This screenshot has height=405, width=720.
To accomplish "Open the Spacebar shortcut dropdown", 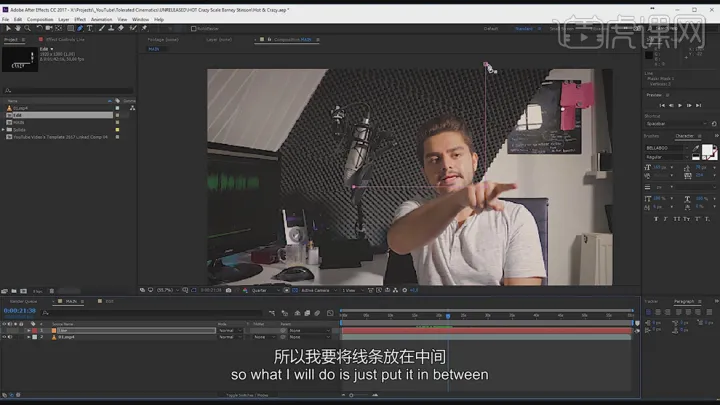I will (x=676, y=124).
